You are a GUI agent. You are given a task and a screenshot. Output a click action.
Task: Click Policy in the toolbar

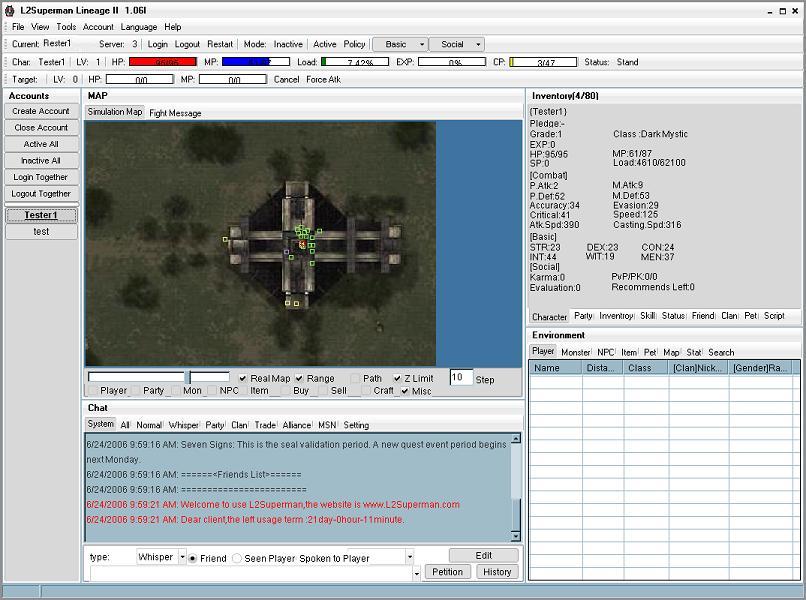tap(354, 44)
